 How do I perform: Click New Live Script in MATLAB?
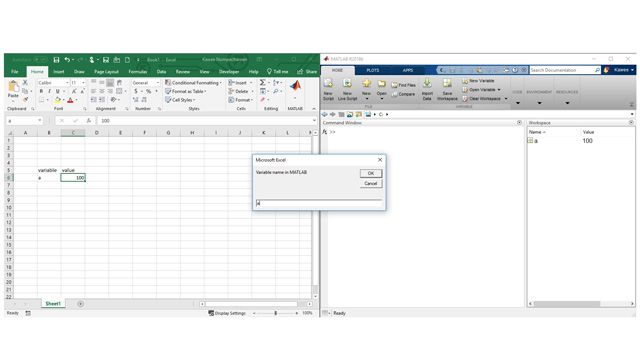347,89
